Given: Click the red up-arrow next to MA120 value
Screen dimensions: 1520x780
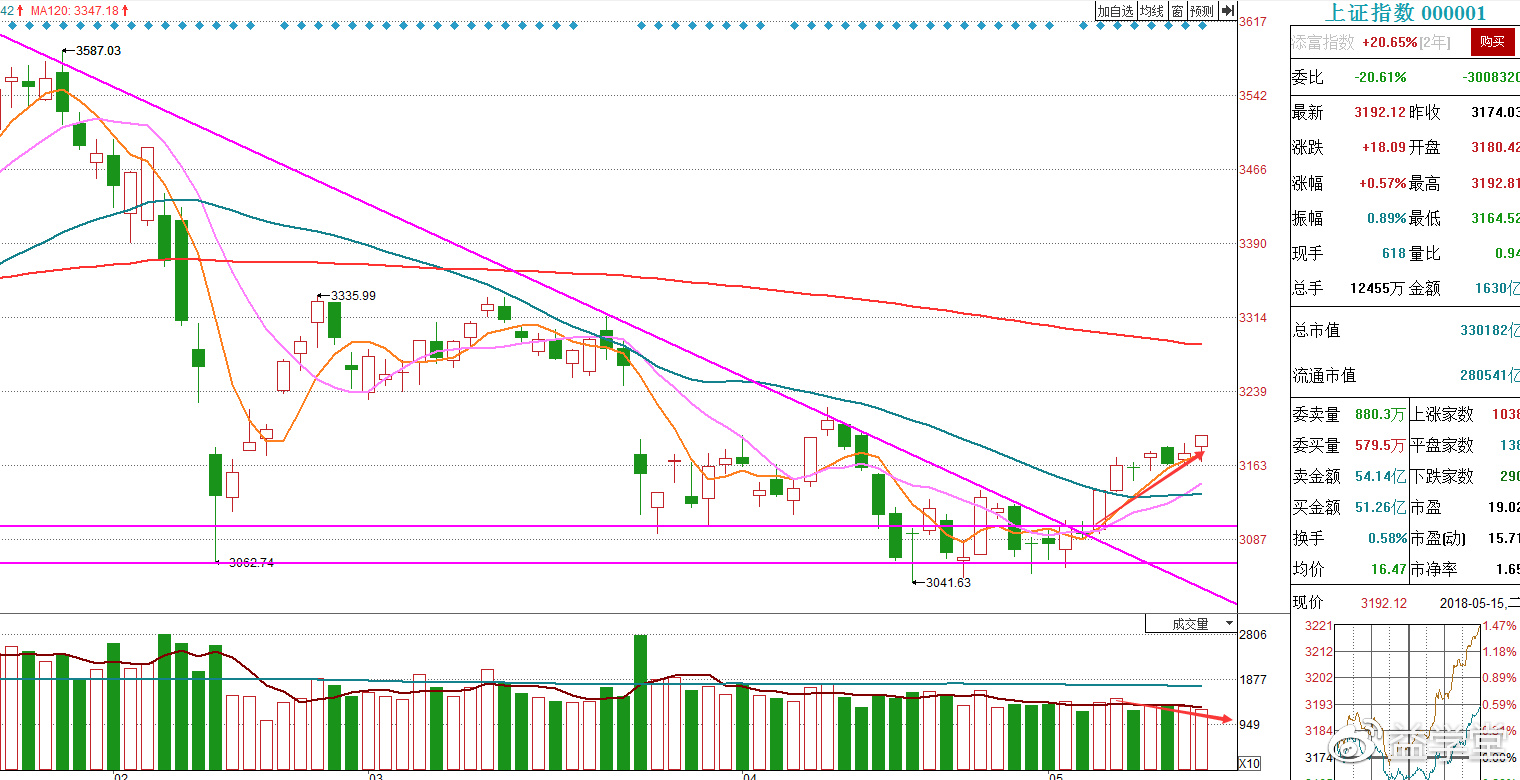Looking at the screenshot, I should (125, 10).
